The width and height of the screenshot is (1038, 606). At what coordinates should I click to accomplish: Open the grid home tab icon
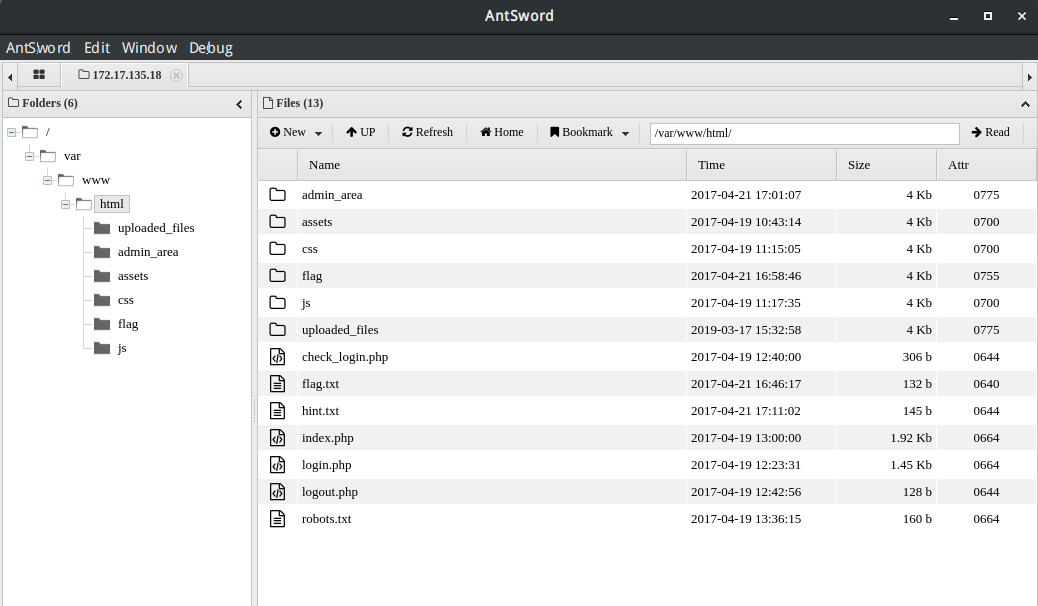(39, 75)
